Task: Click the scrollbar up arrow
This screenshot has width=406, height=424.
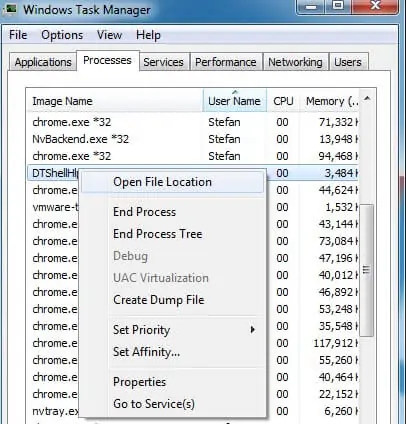Action: [367, 99]
